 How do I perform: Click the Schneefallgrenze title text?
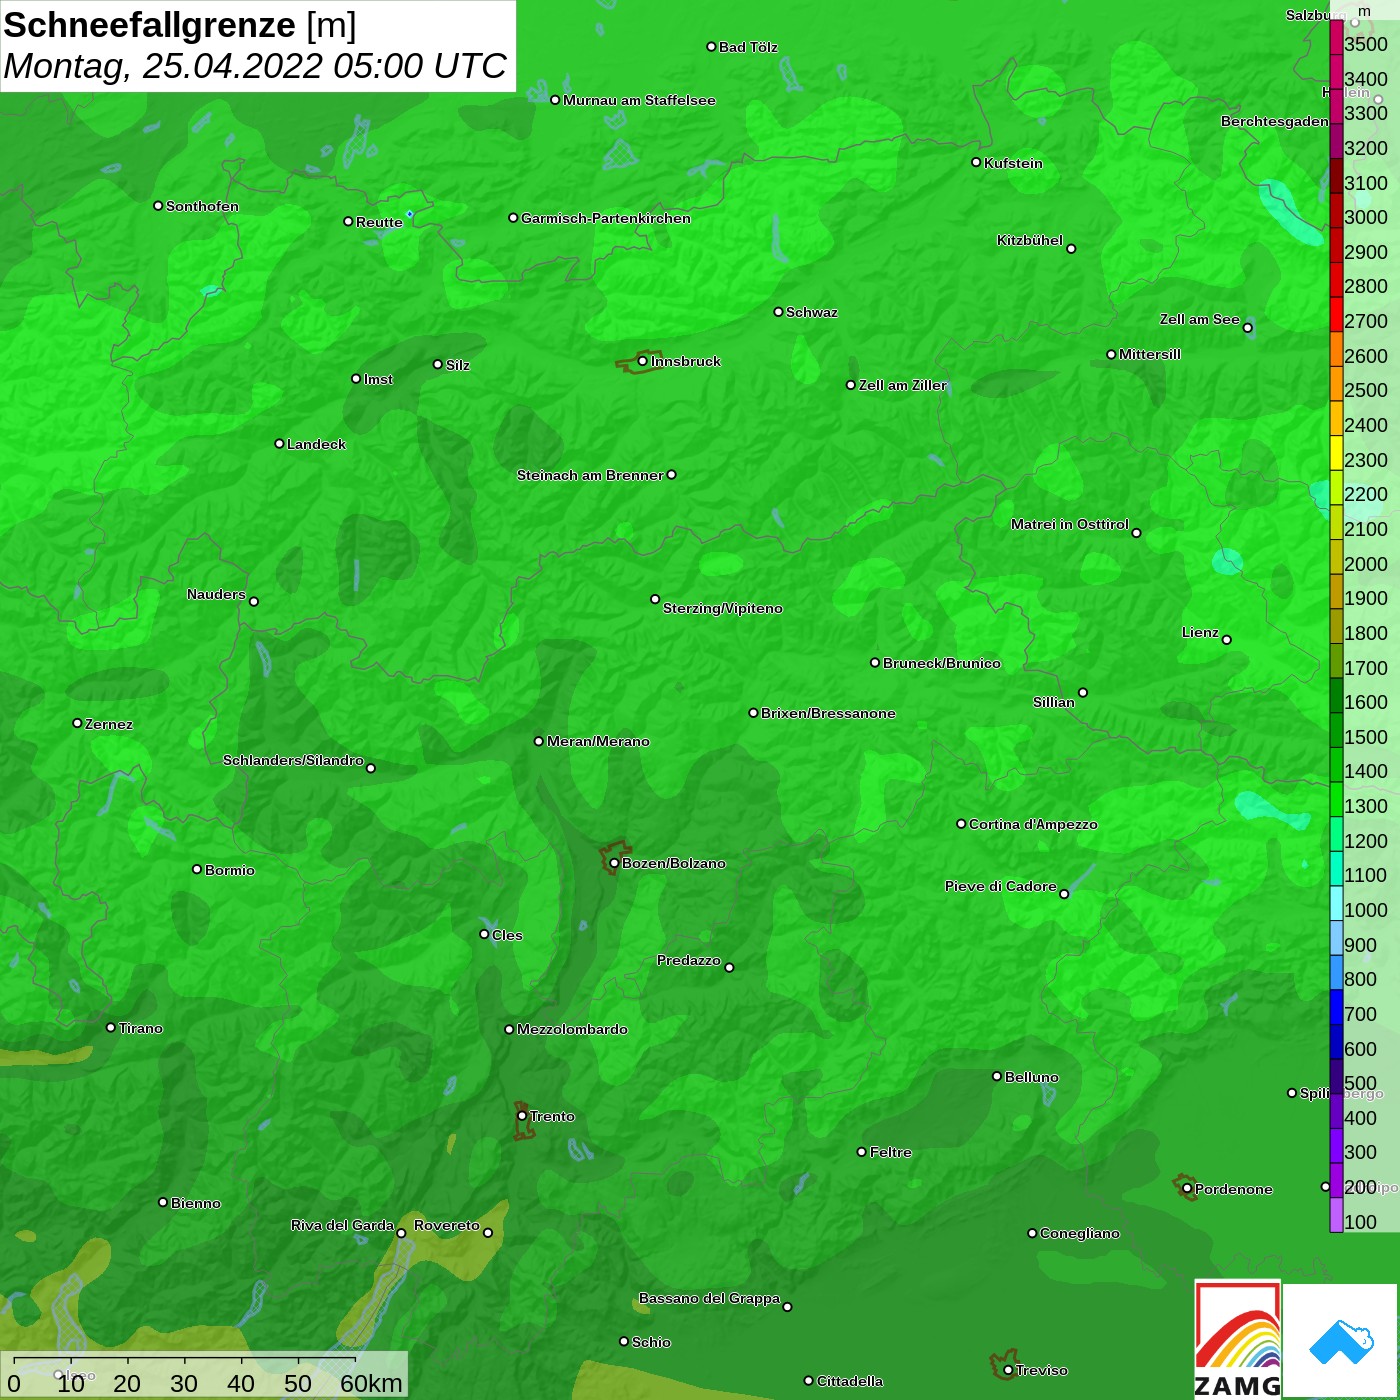coord(150,25)
